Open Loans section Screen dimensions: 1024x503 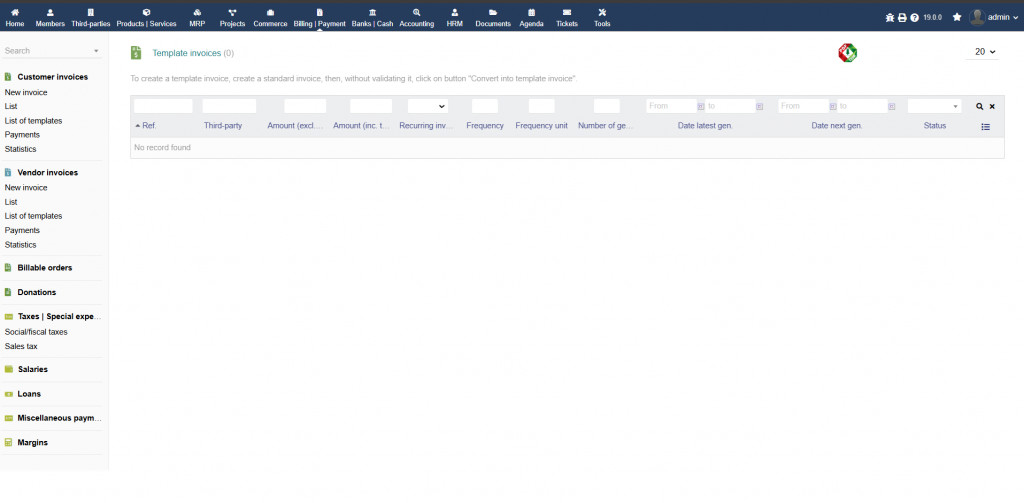tap(29, 394)
